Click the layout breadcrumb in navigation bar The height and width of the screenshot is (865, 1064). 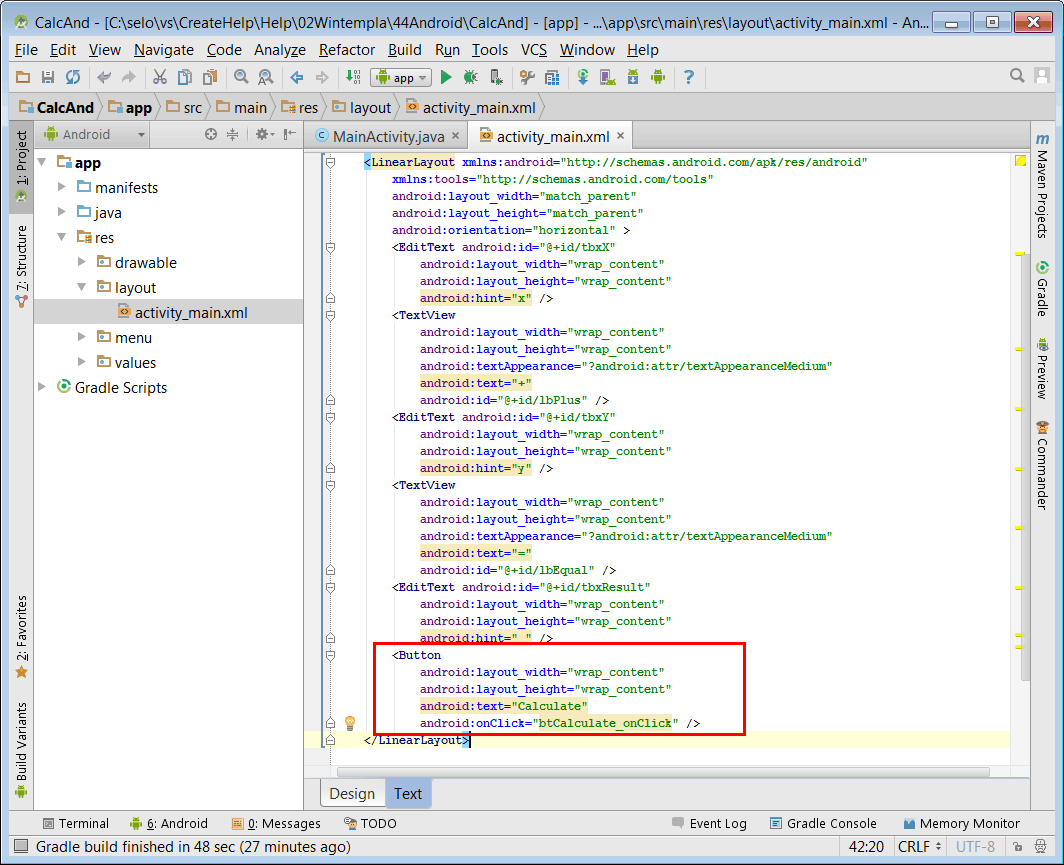coord(362,107)
